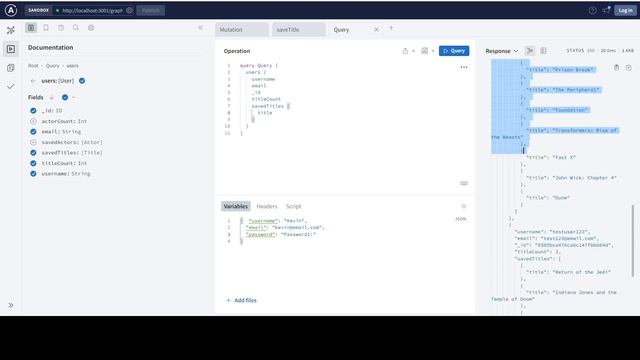Click the panel resize handle icon
Screen dimensions: 640x360
point(464,183)
